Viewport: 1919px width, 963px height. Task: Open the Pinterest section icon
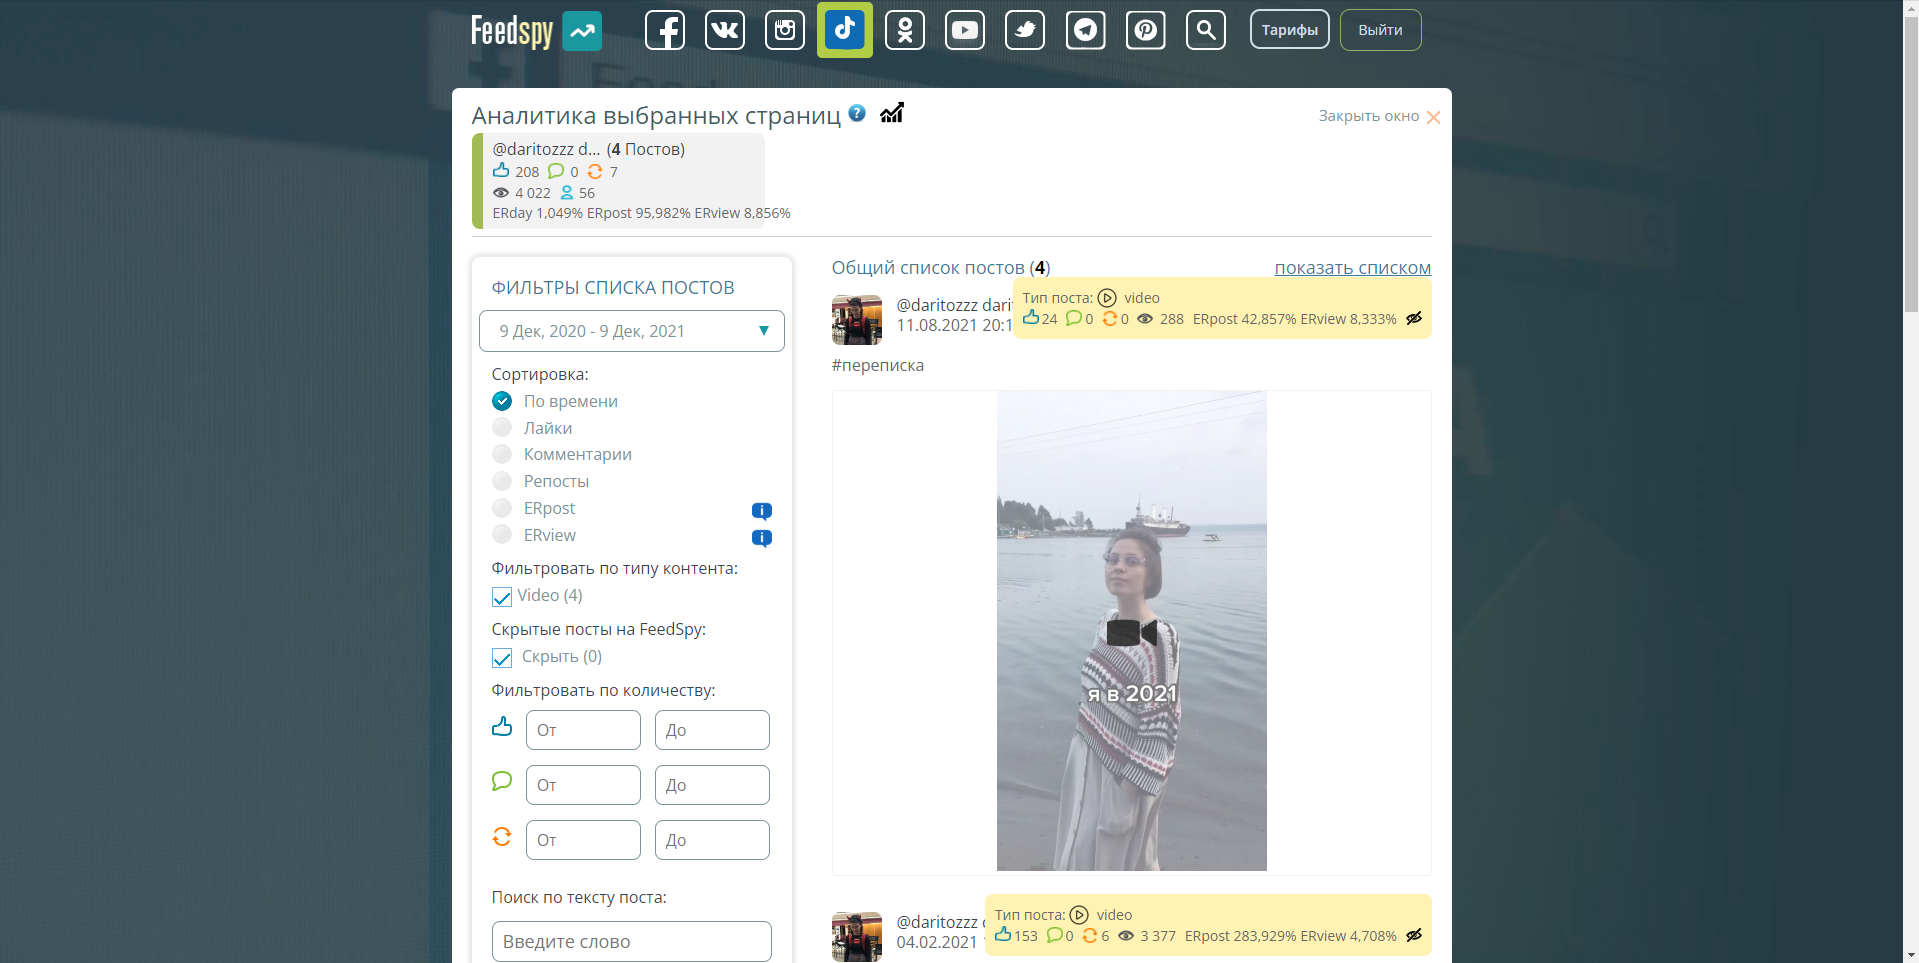pyautogui.click(x=1146, y=30)
